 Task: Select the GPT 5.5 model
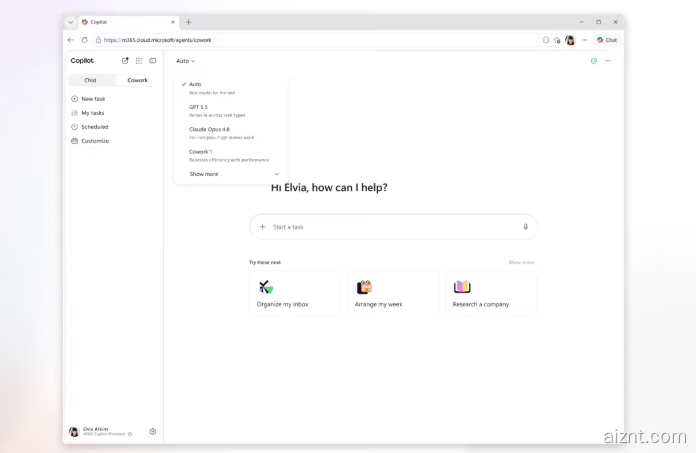(x=230, y=111)
